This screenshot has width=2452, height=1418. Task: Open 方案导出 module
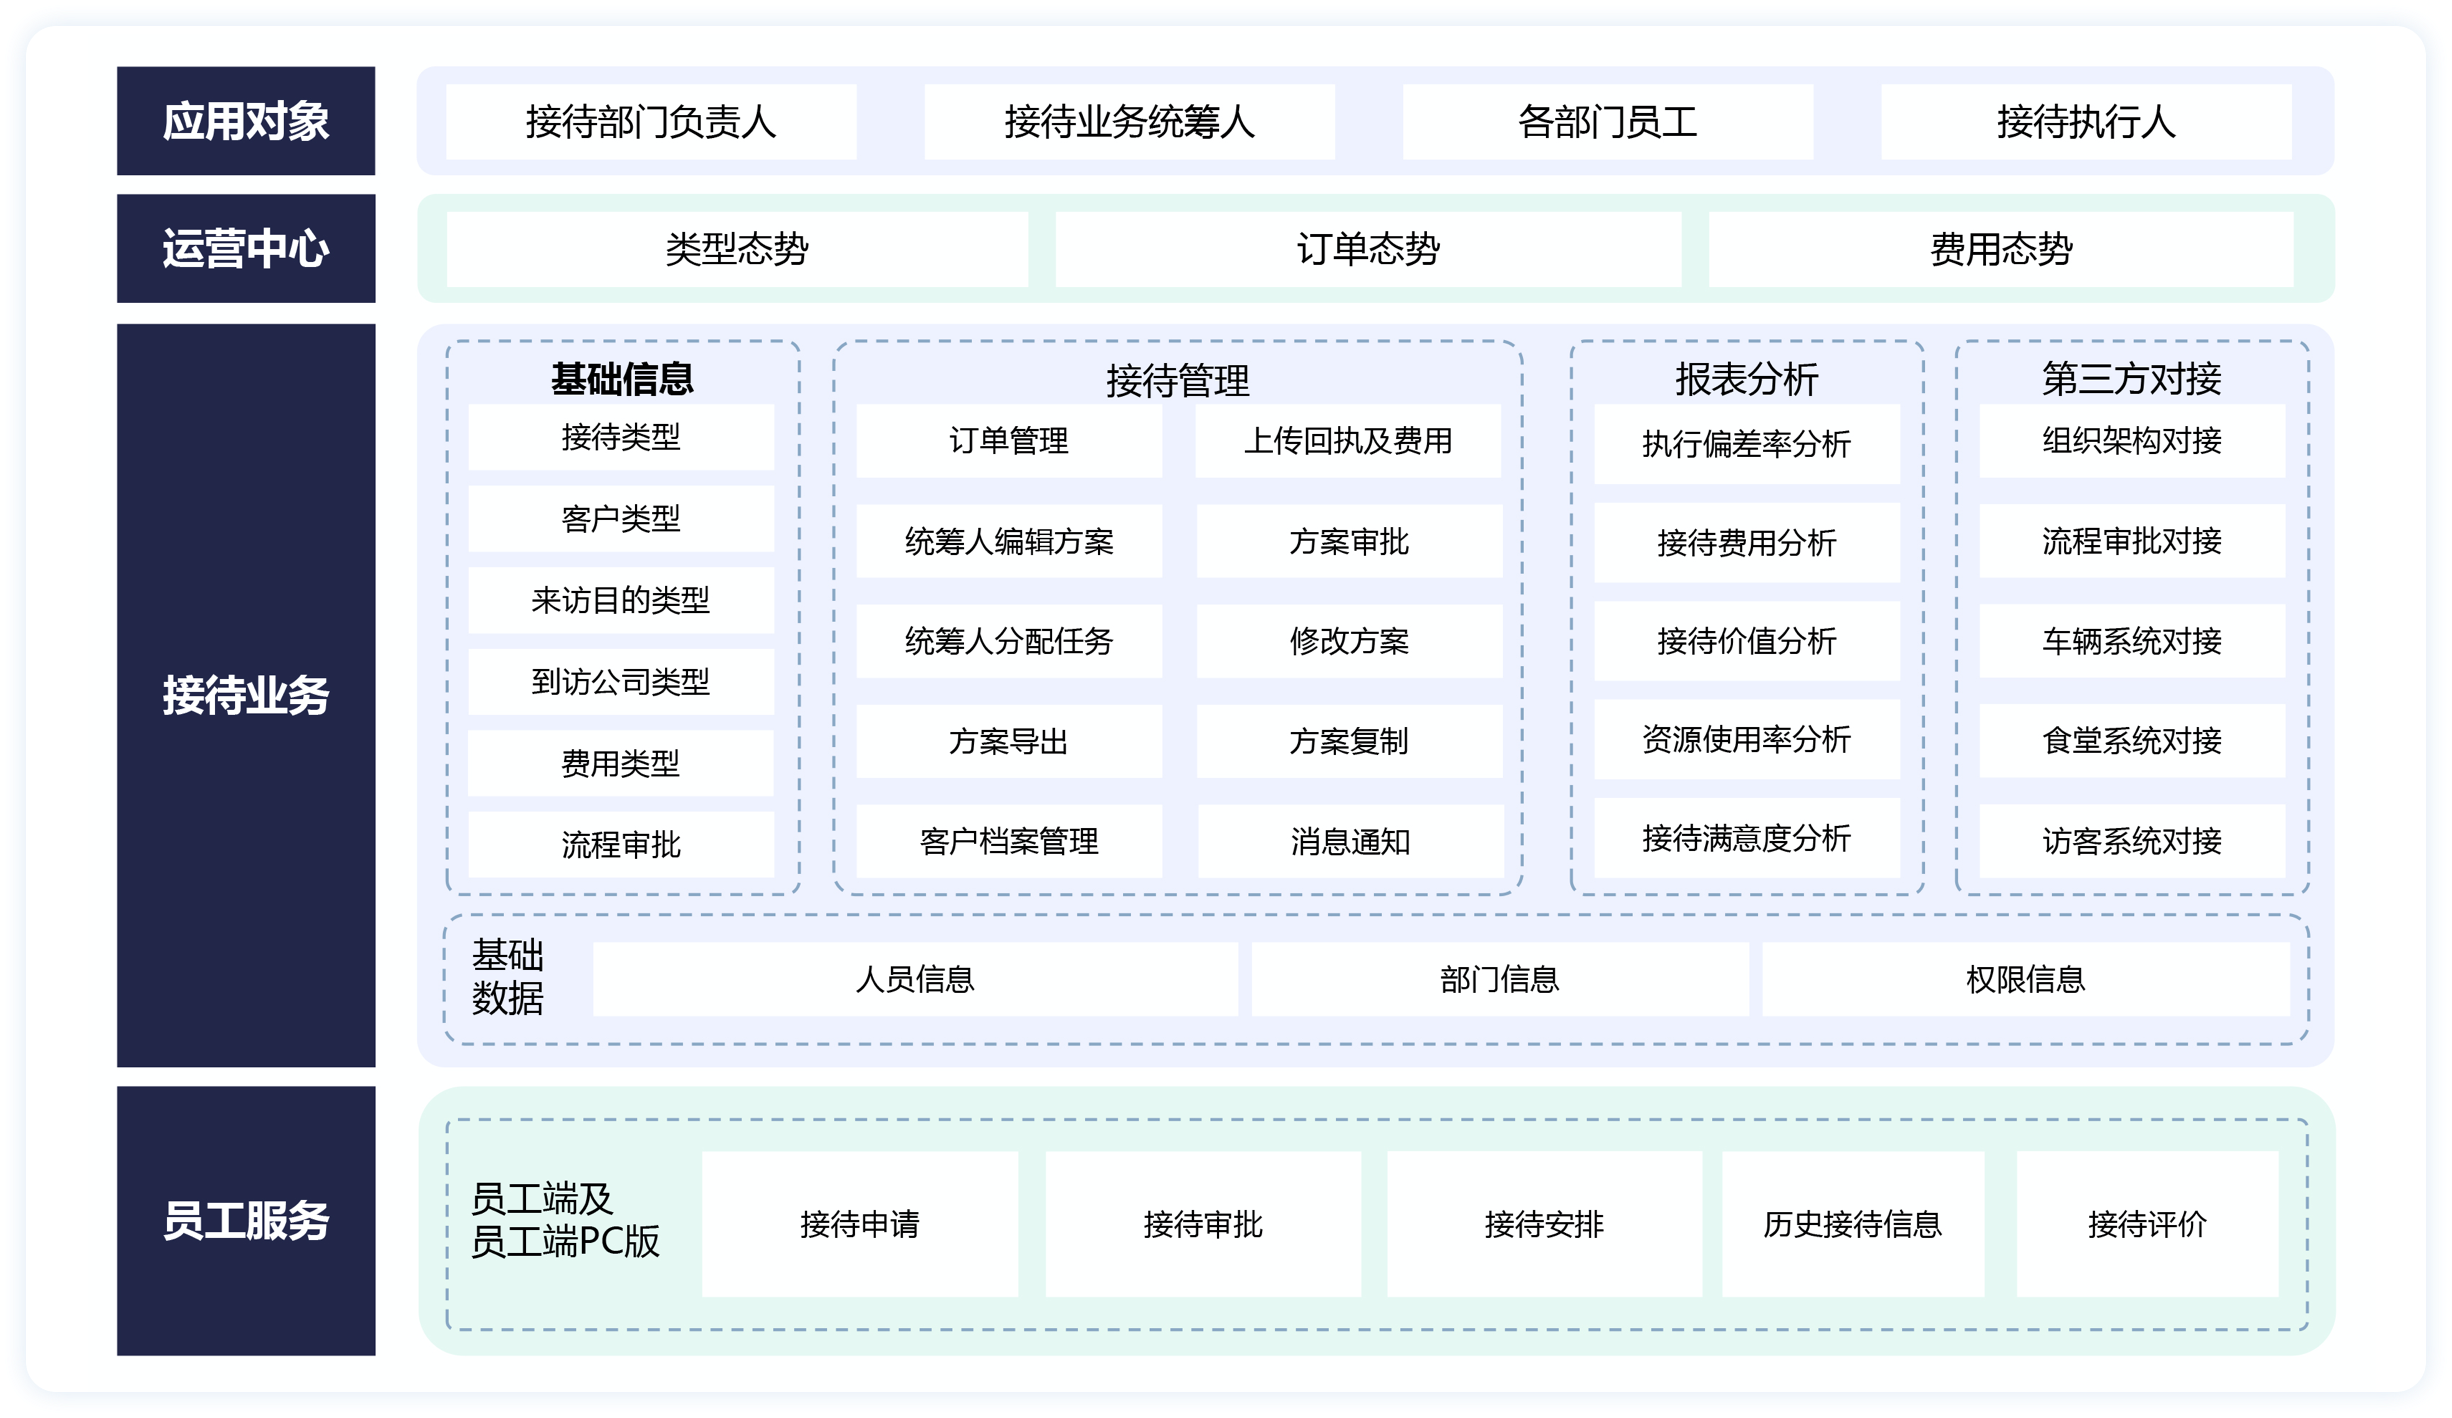pyautogui.click(x=1009, y=741)
